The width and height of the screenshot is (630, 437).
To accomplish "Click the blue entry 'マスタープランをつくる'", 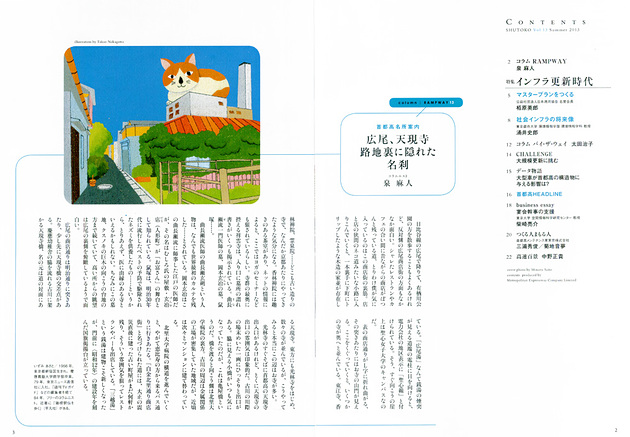I will [545, 95].
